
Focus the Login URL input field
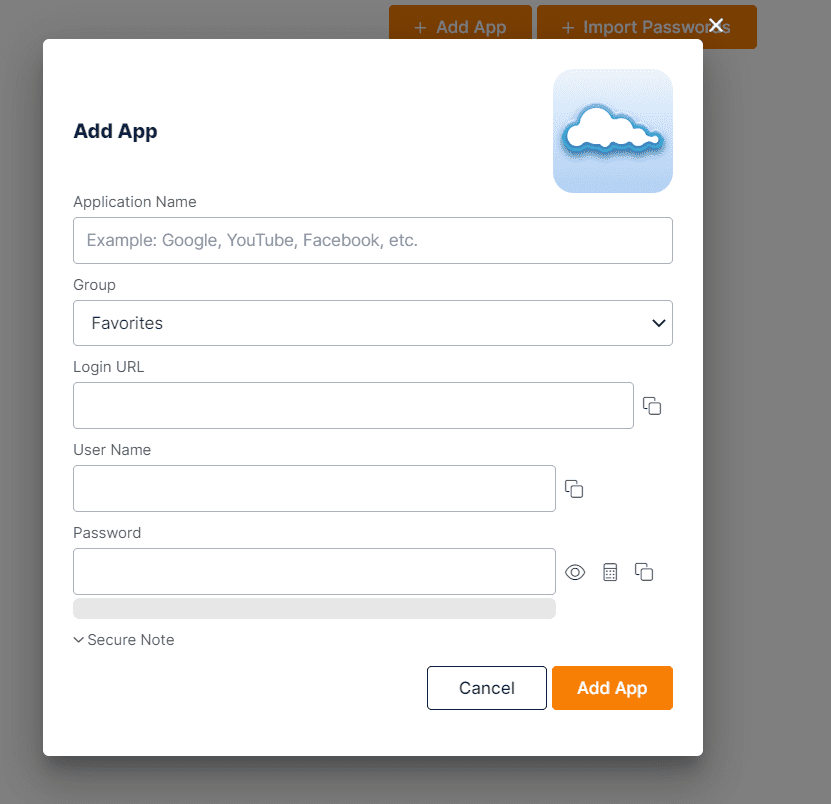[x=353, y=405]
